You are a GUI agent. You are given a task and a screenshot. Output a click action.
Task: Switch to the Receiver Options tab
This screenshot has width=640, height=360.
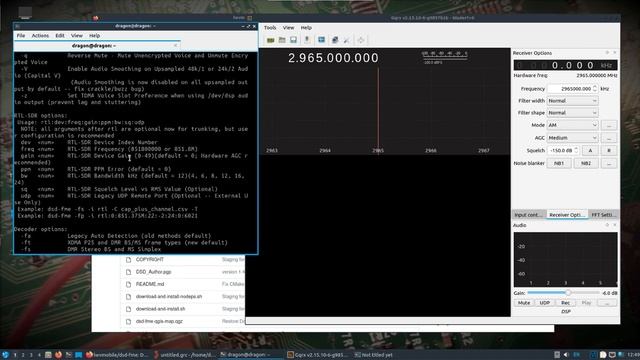pos(567,215)
